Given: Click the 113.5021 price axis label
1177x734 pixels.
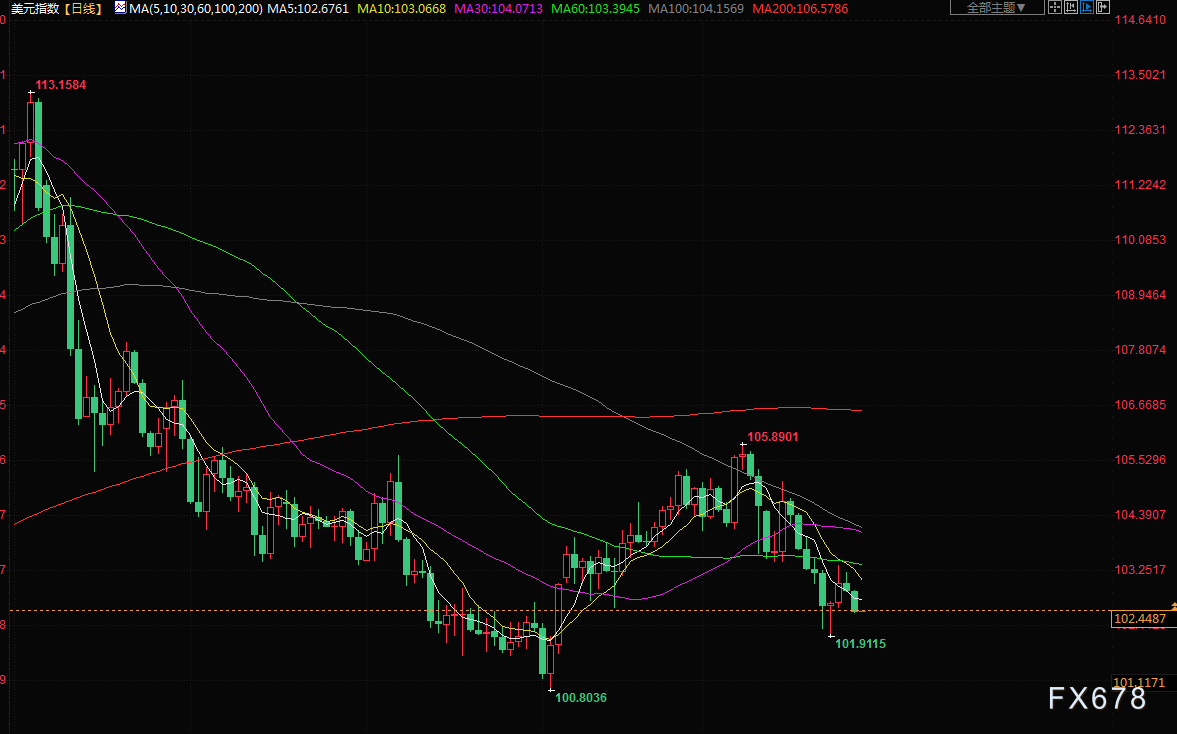Looking at the screenshot, I should [x=1140, y=74].
